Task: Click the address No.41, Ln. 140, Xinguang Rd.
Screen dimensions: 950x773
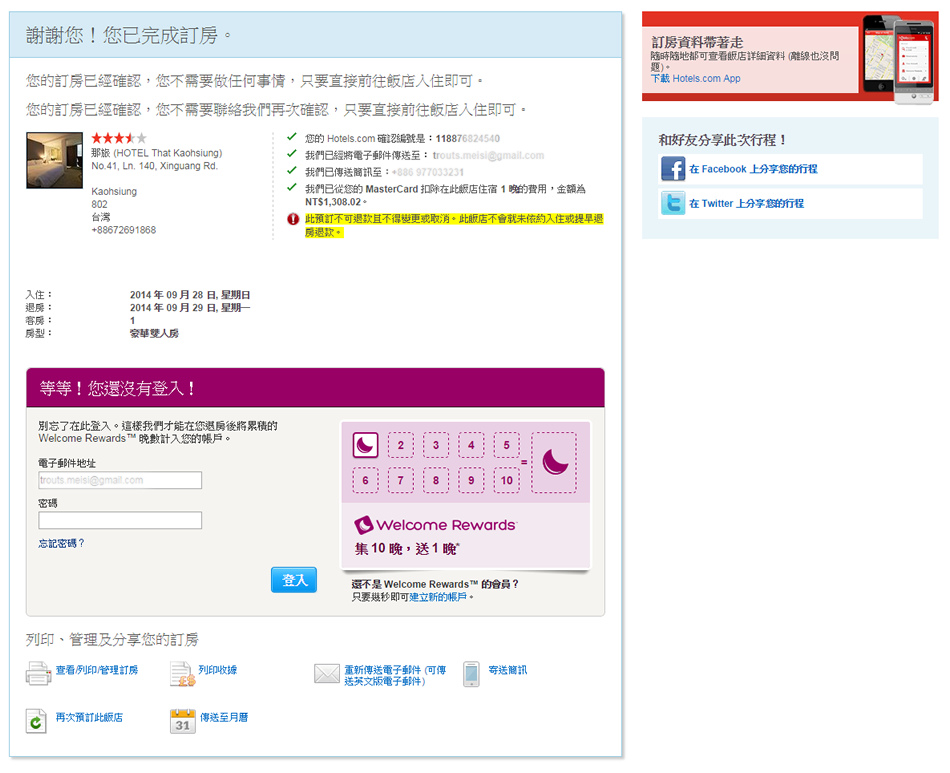Action: point(154,166)
